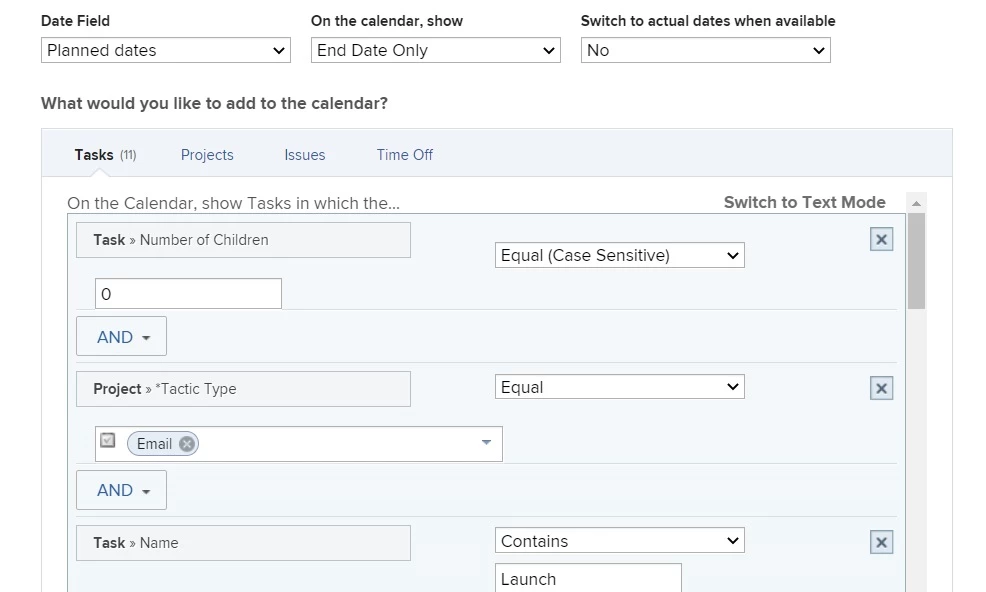Delete the Tactic Type filter row
The width and height of the screenshot is (986, 592).
click(881, 389)
